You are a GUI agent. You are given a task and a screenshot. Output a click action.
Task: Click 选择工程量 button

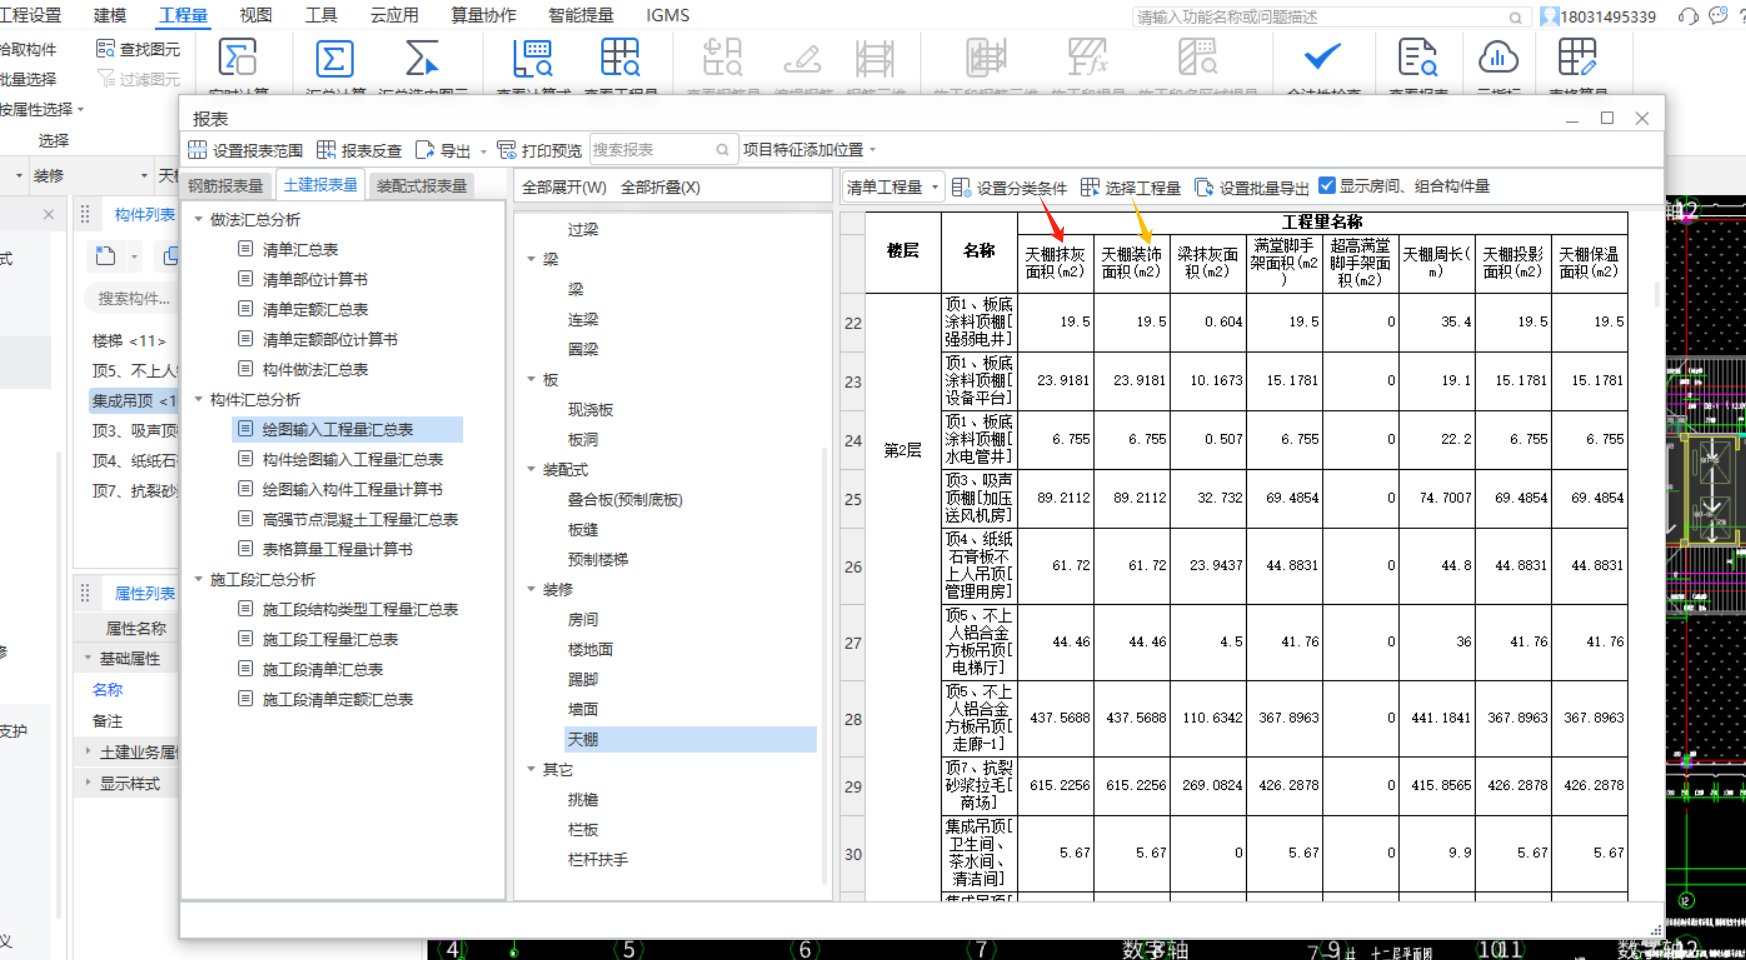[1130, 187]
